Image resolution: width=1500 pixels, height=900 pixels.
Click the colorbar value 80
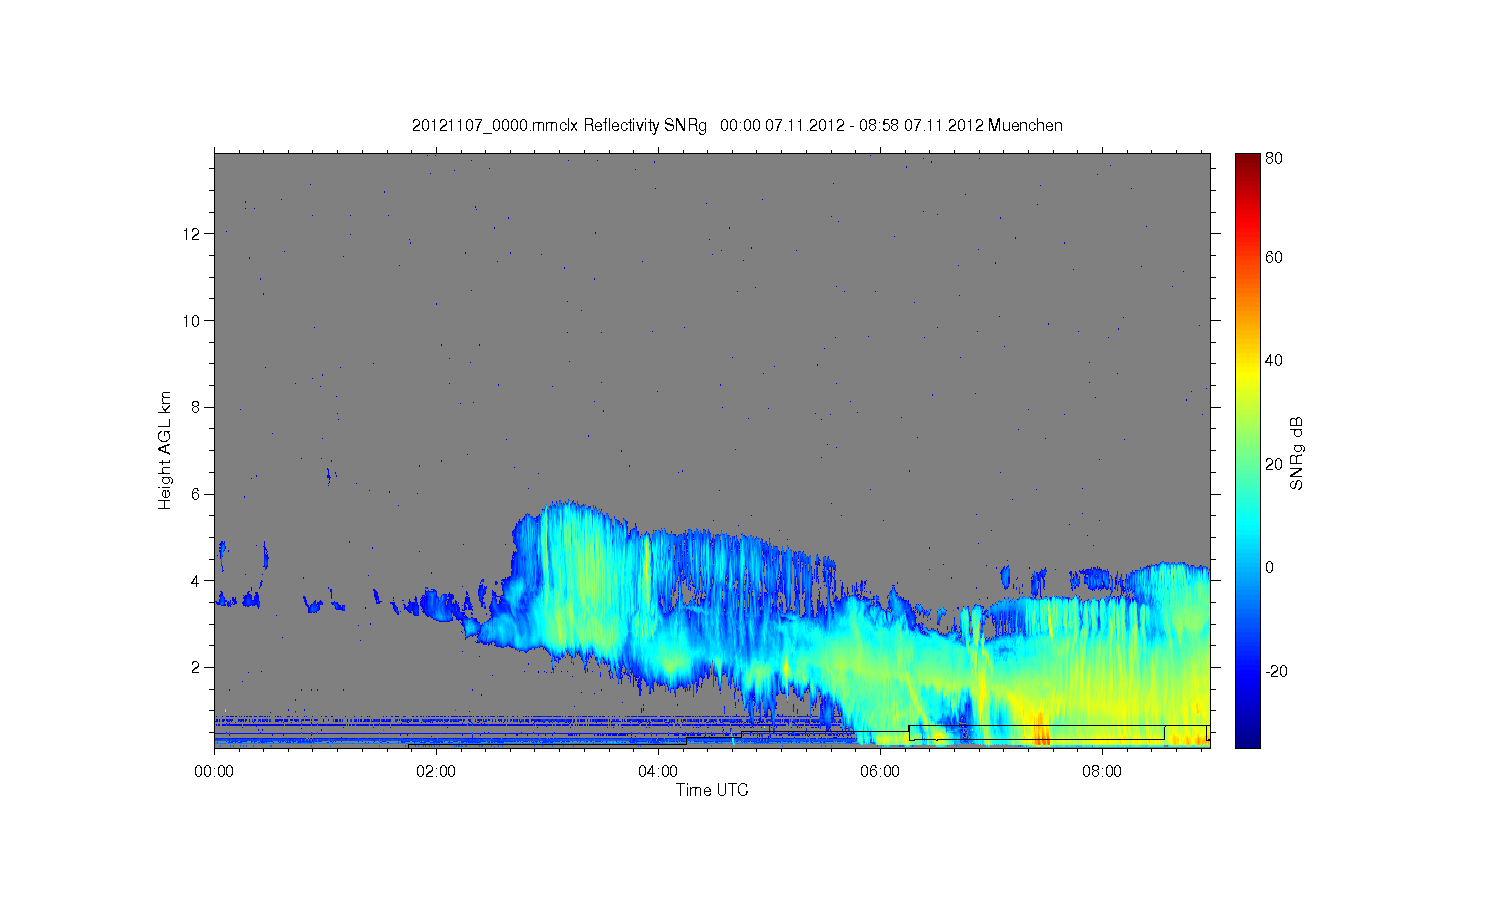(1274, 158)
